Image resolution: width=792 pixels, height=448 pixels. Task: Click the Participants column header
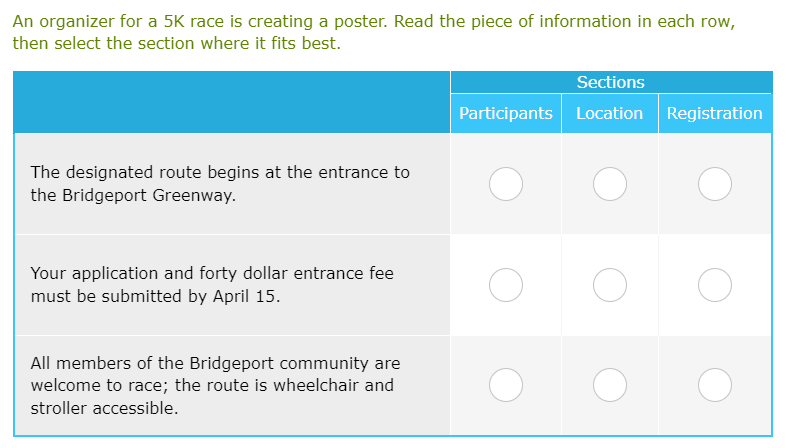(506, 114)
